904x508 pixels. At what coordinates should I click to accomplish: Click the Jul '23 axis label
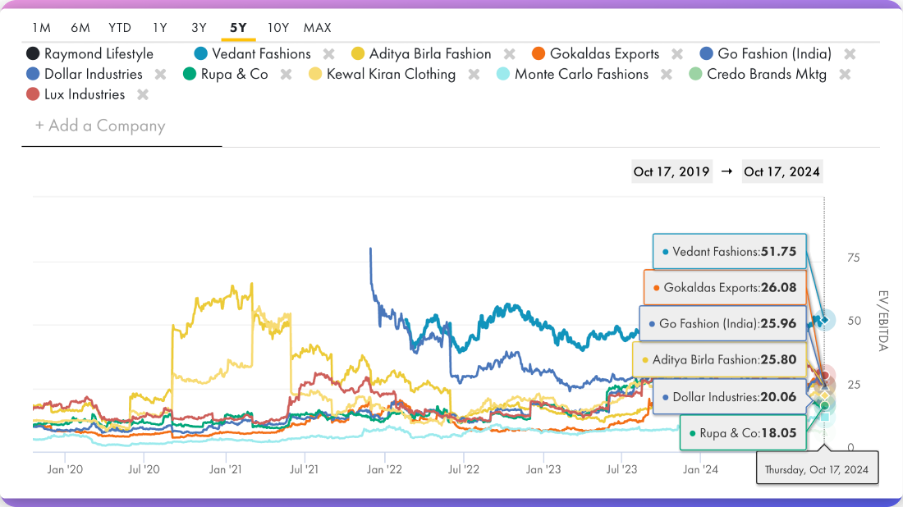622,469
